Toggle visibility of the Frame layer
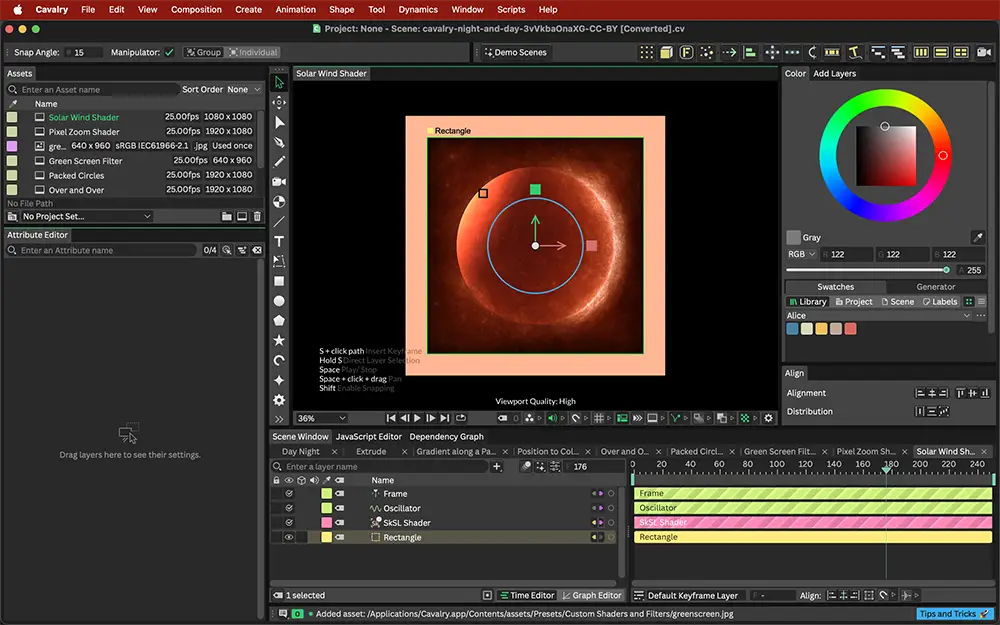Image resolution: width=1000 pixels, height=625 pixels. (x=289, y=494)
